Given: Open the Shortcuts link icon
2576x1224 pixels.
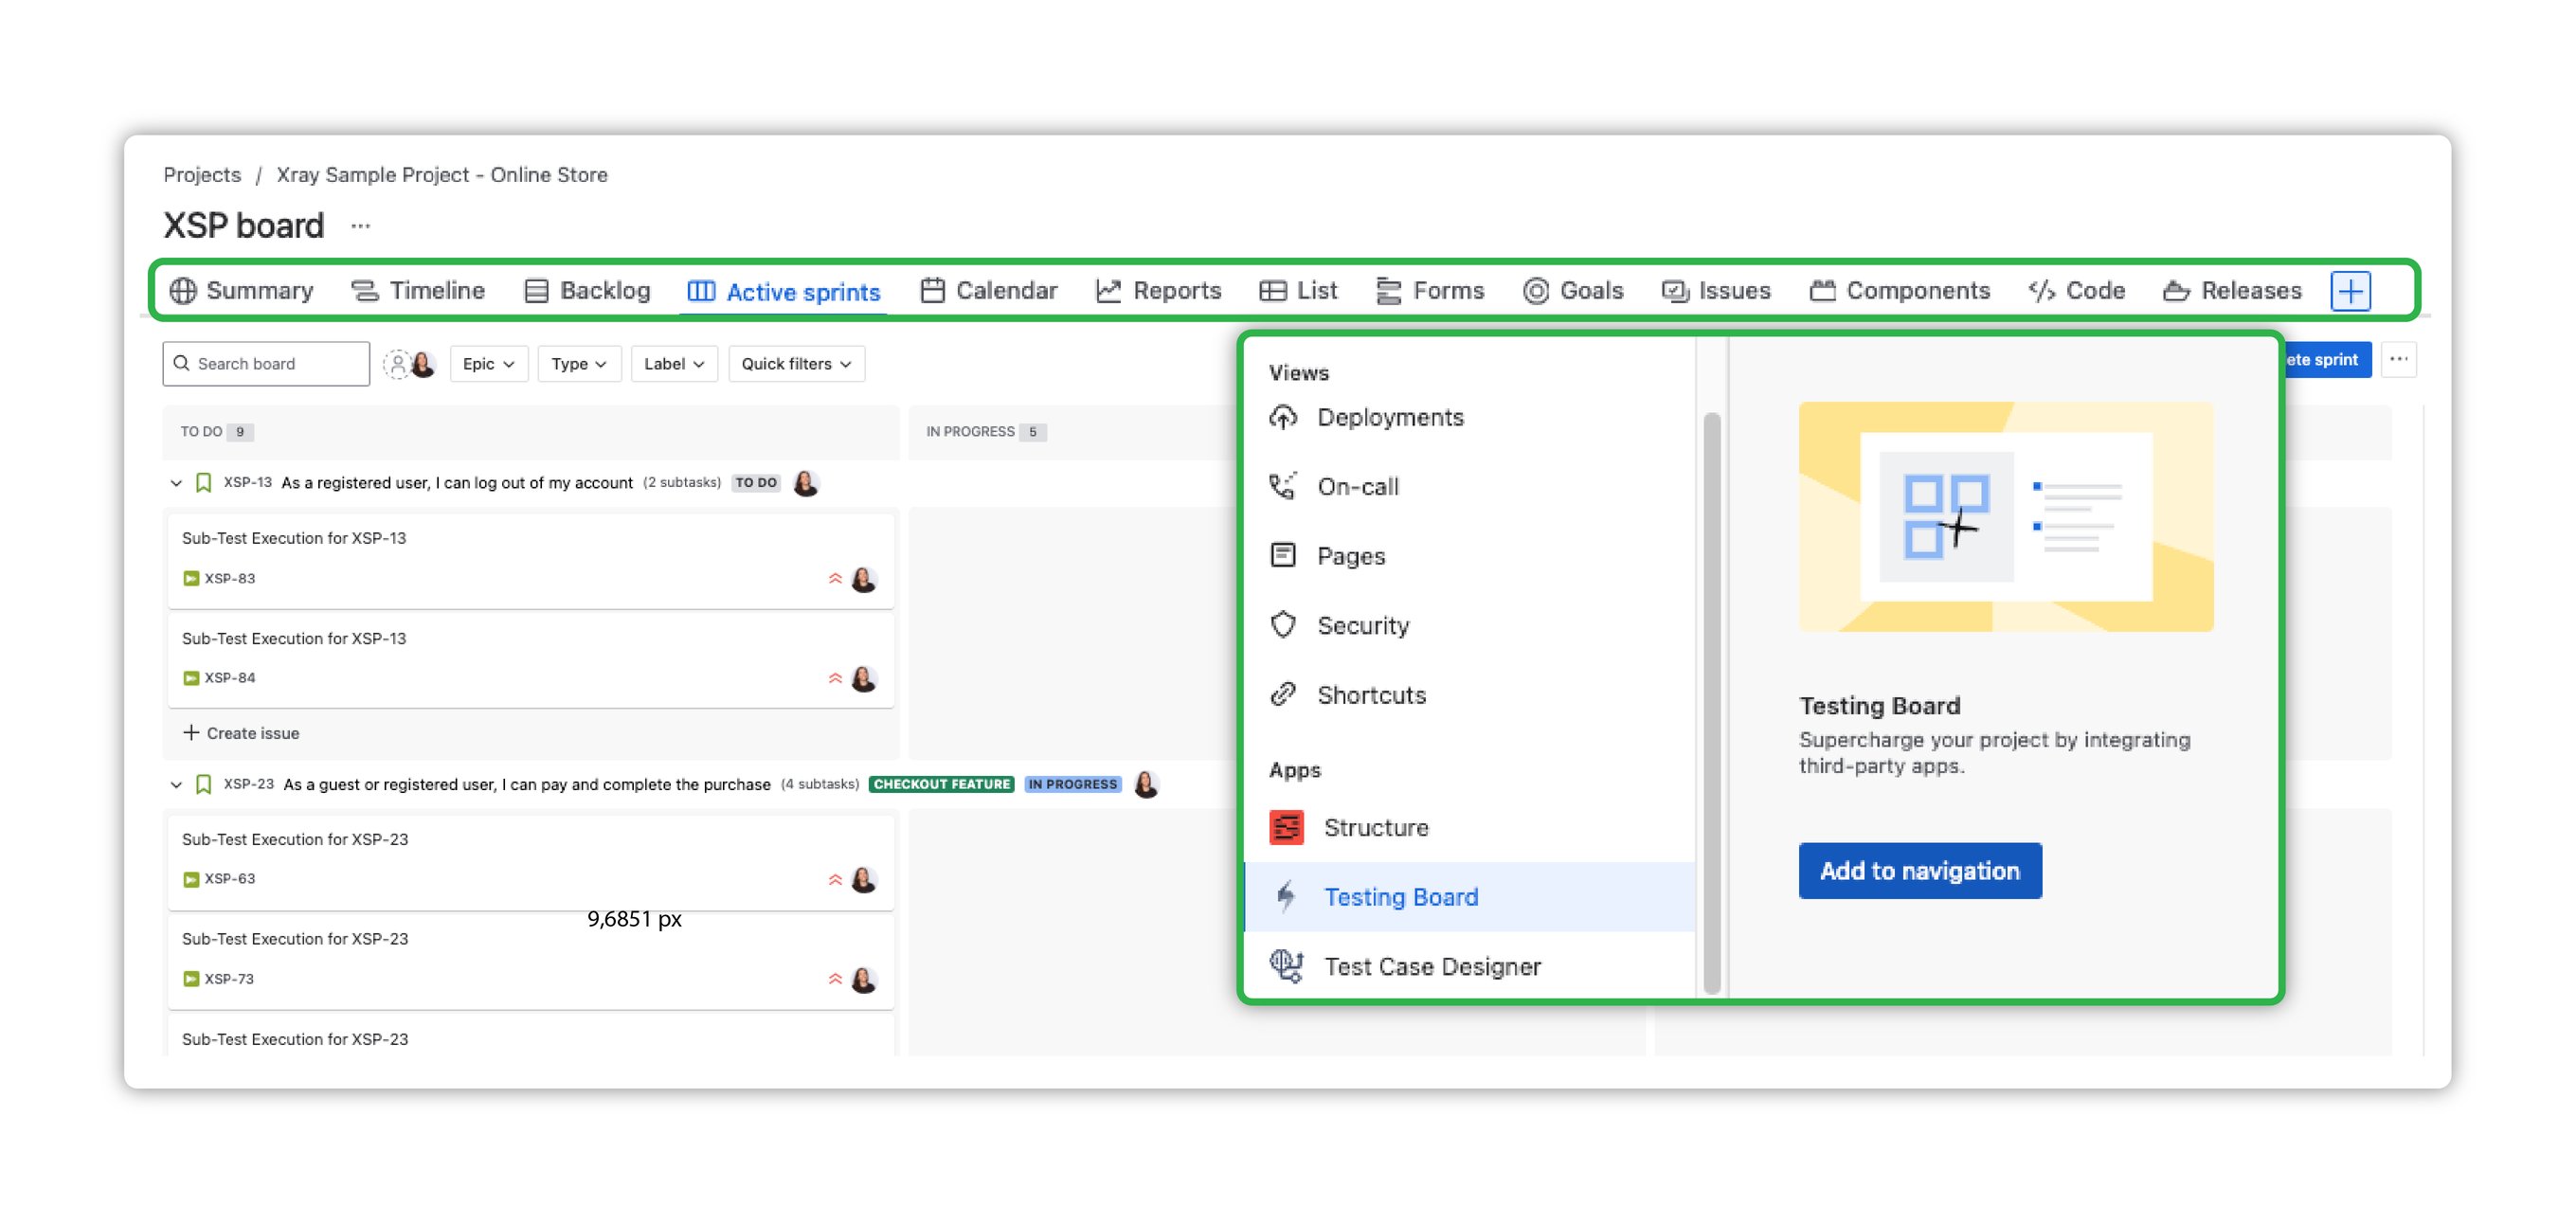Looking at the screenshot, I should (x=1283, y=695).
